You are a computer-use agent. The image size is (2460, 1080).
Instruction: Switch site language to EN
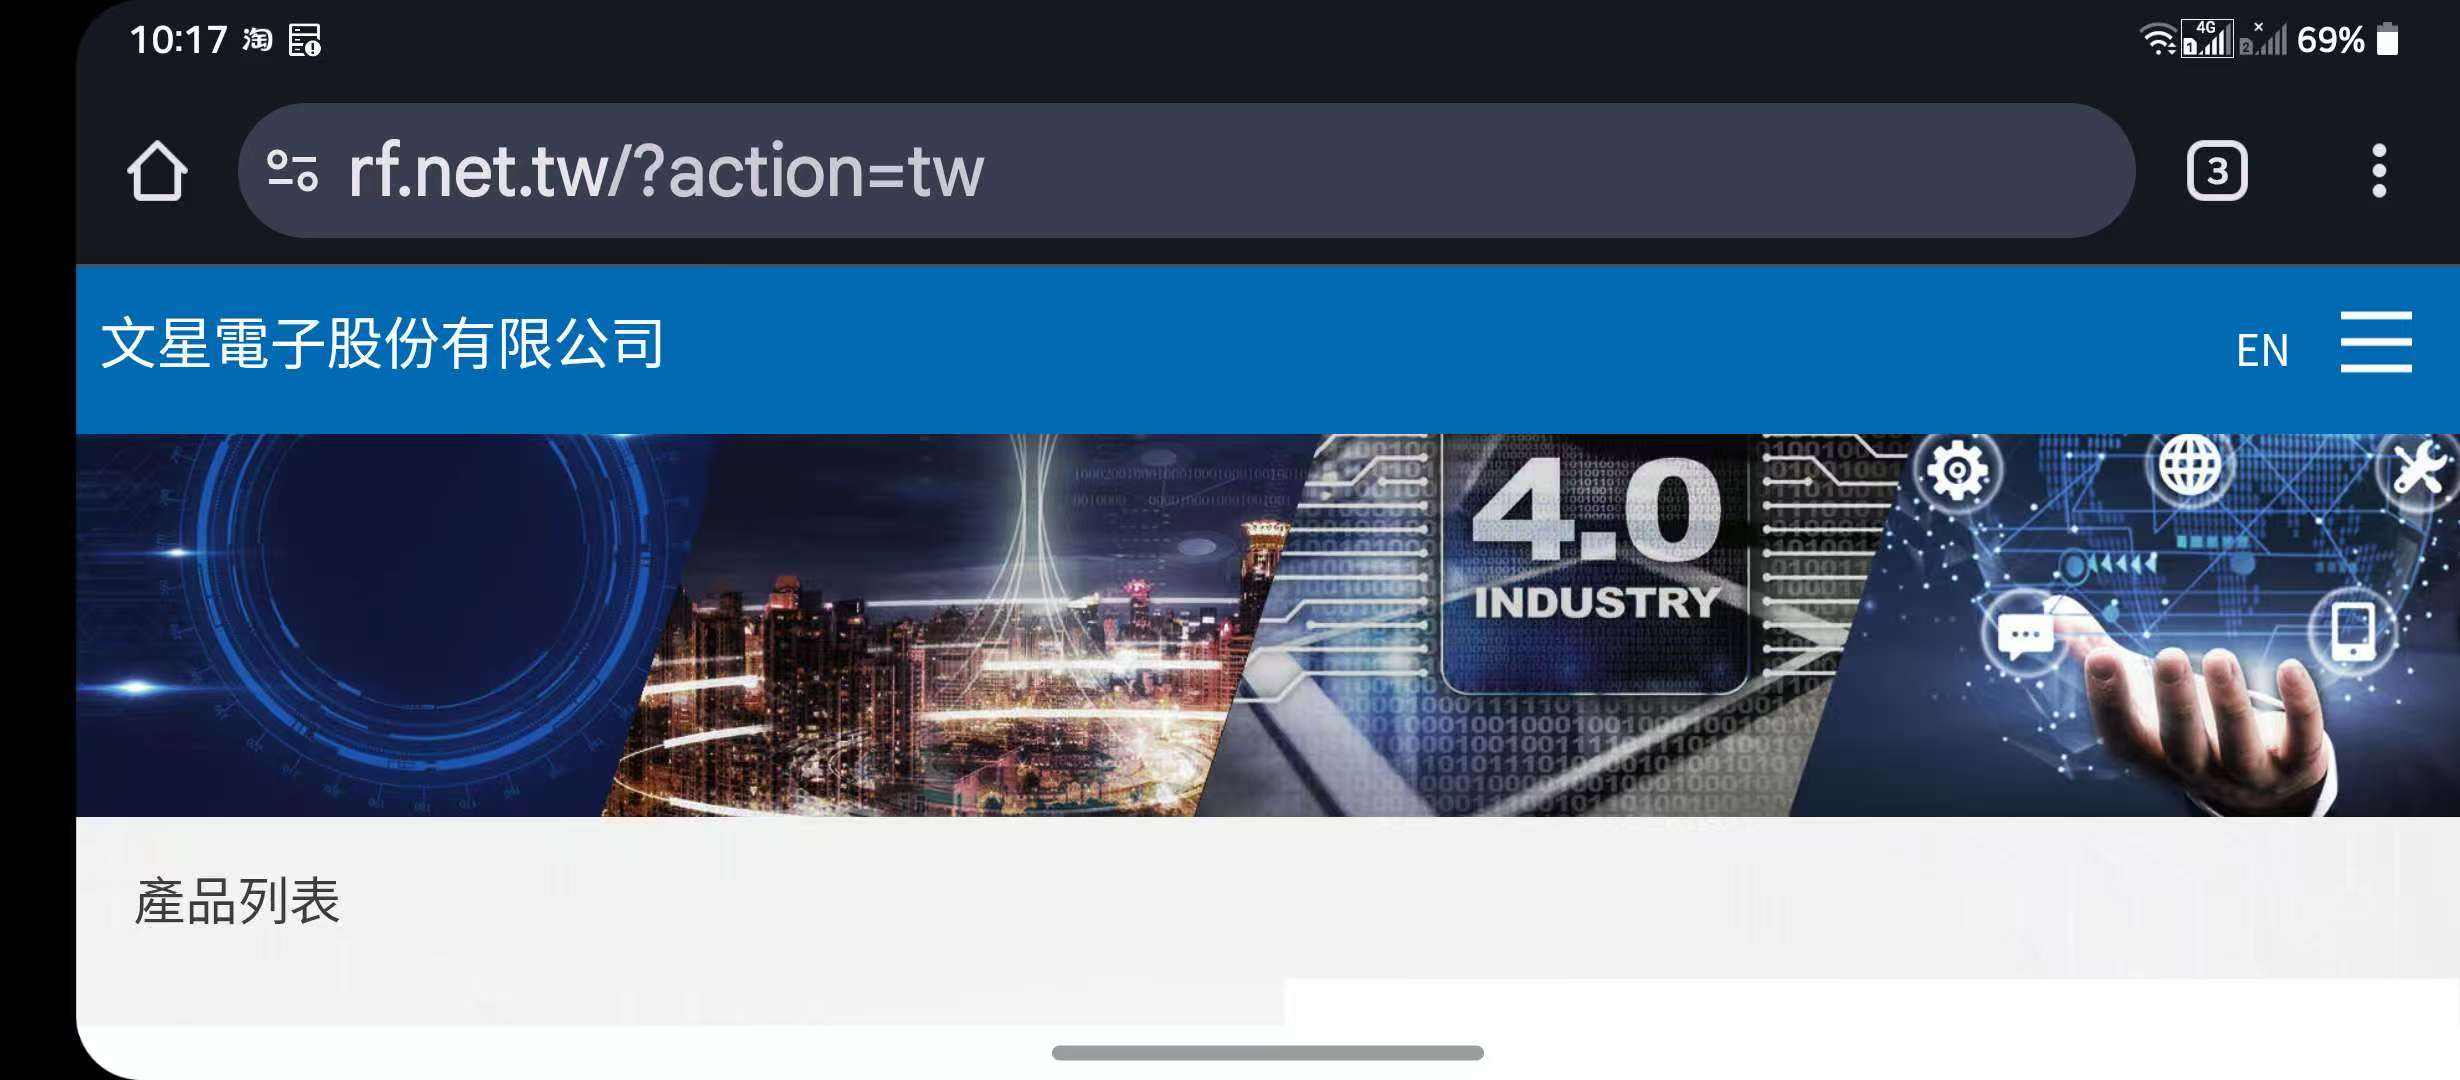(x=2262, y=351)
